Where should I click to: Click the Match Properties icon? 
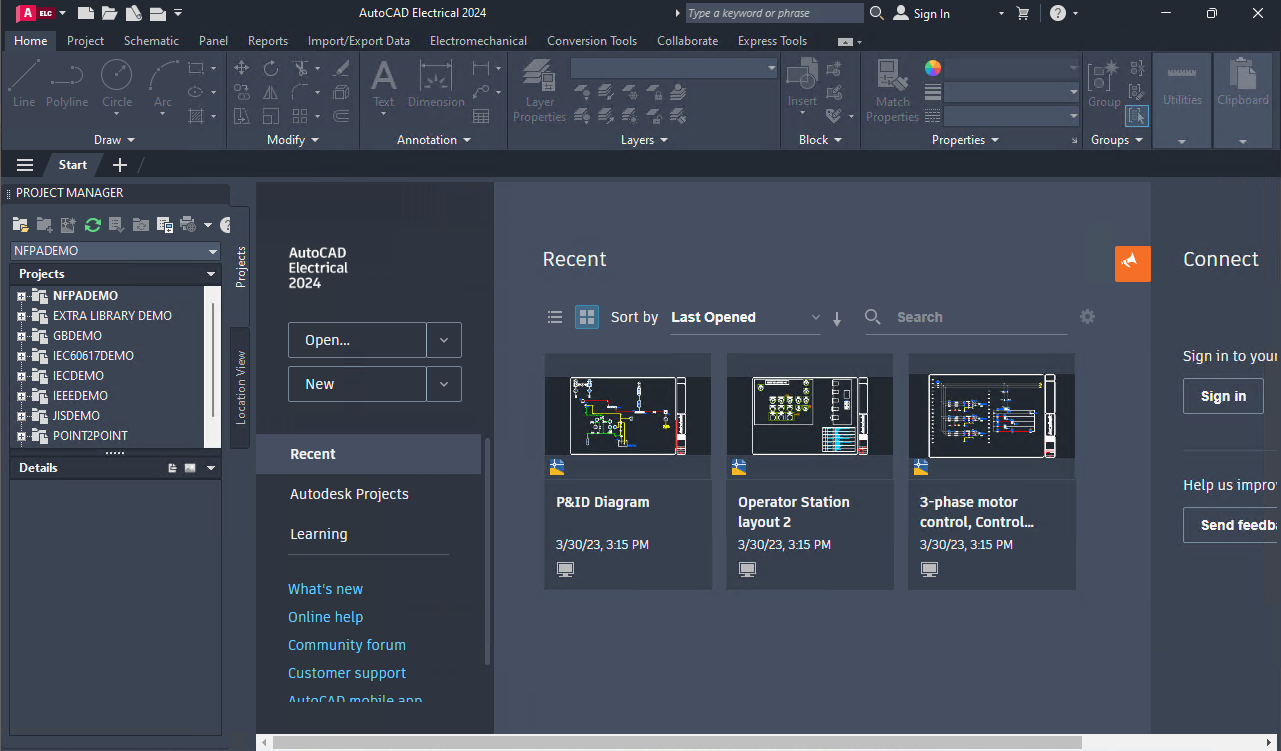pyautogui.click(x=892, y=90)
